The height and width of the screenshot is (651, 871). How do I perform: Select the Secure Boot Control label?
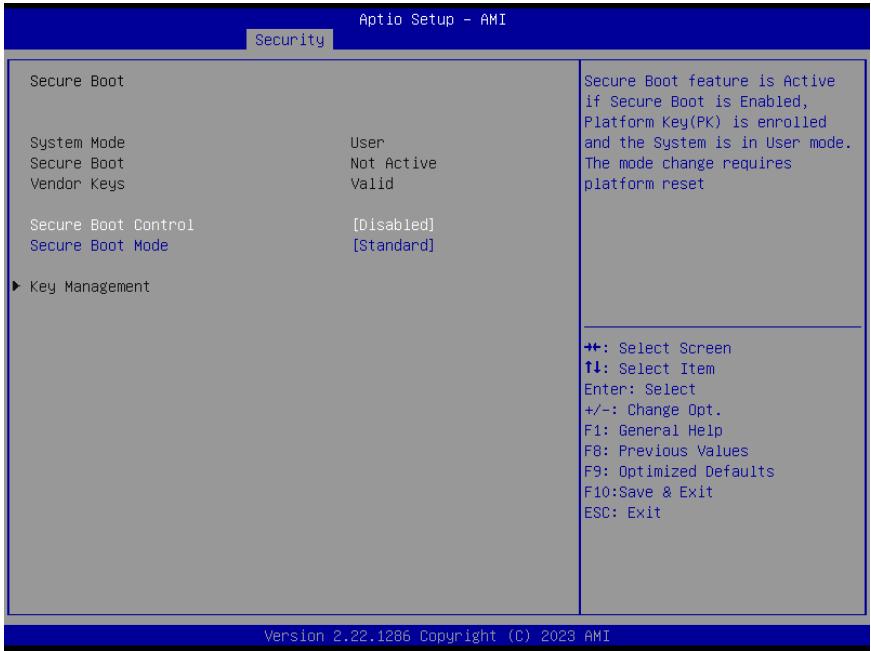point(112,224)
